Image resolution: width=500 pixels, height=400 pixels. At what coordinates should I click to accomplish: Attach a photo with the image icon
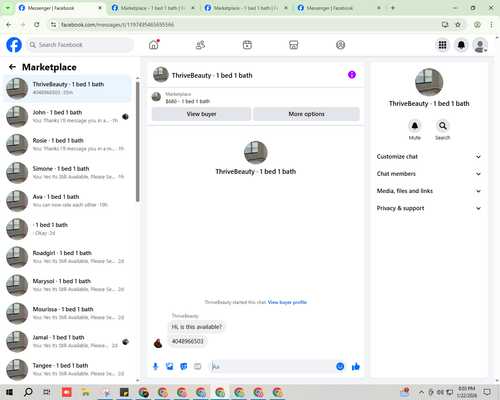click(170, 367)
